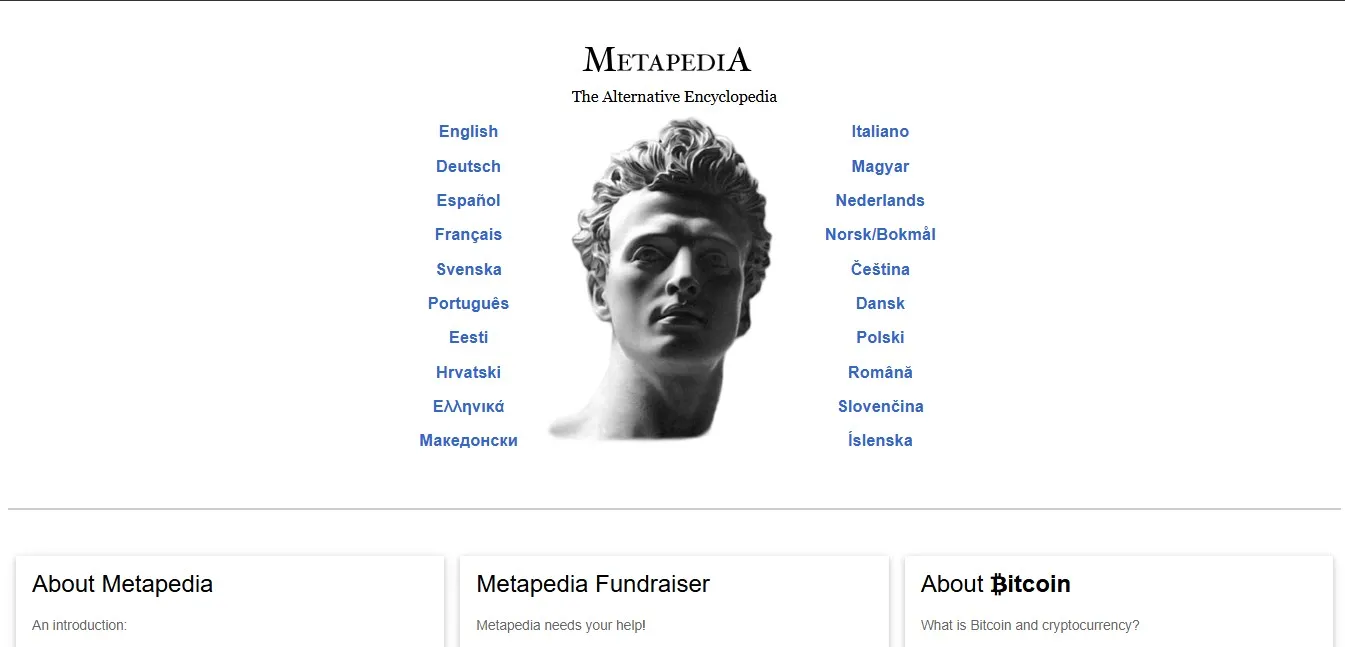Image resolution: width=1345 pixels, height=647 pixels.
Task: Select the Deutsch language link
Action: pos(468,166)
